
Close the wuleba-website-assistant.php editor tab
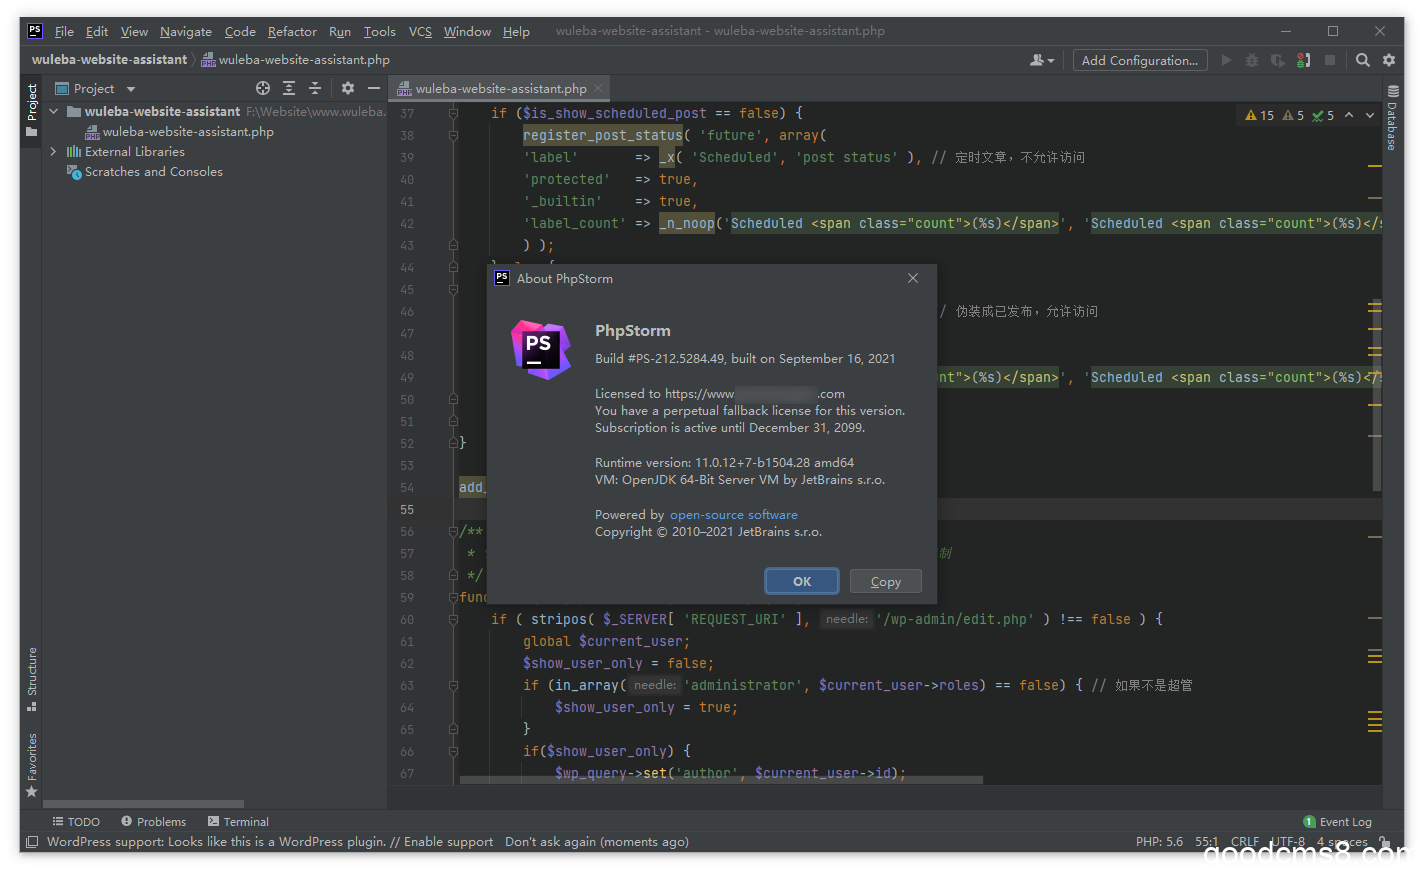(x=598, y=88)
